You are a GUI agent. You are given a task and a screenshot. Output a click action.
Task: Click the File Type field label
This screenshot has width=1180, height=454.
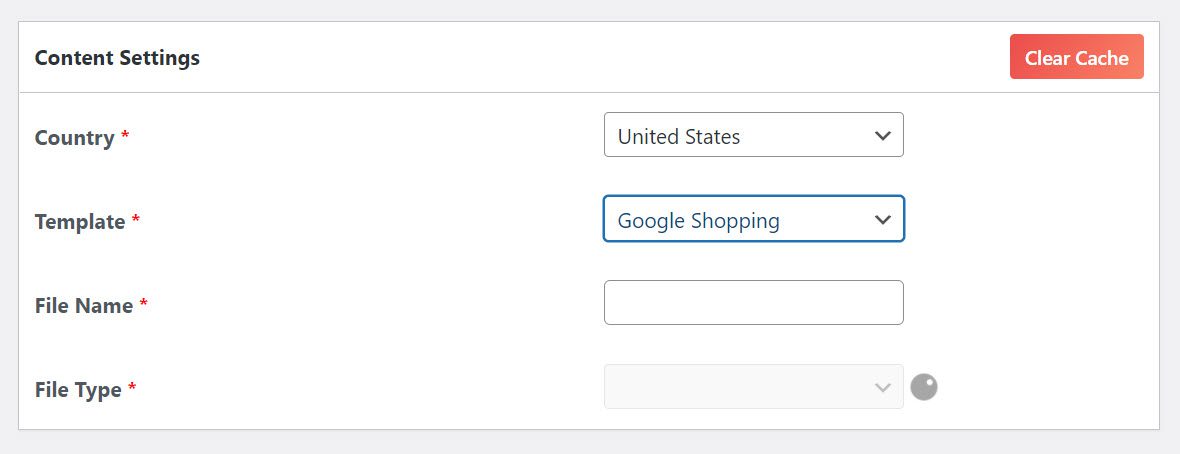(78, 389)
